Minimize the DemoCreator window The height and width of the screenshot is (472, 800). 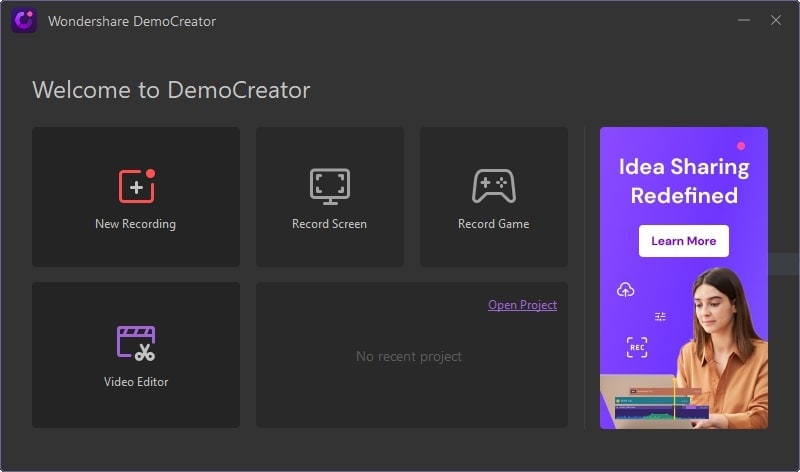click(744, 20)
